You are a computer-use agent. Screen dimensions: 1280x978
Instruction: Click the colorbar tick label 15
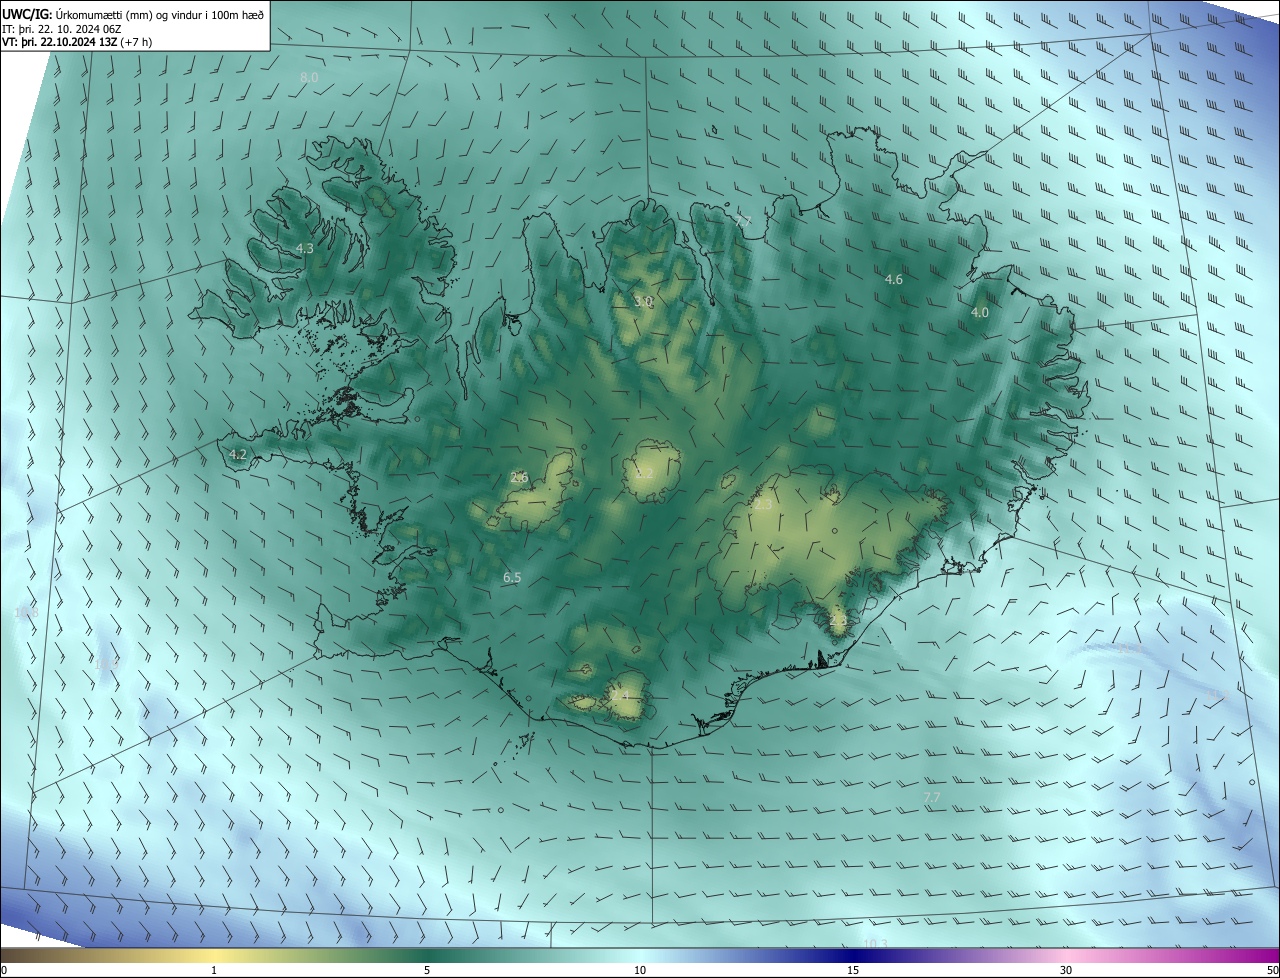pyautogui.click(x=853, y=970)
